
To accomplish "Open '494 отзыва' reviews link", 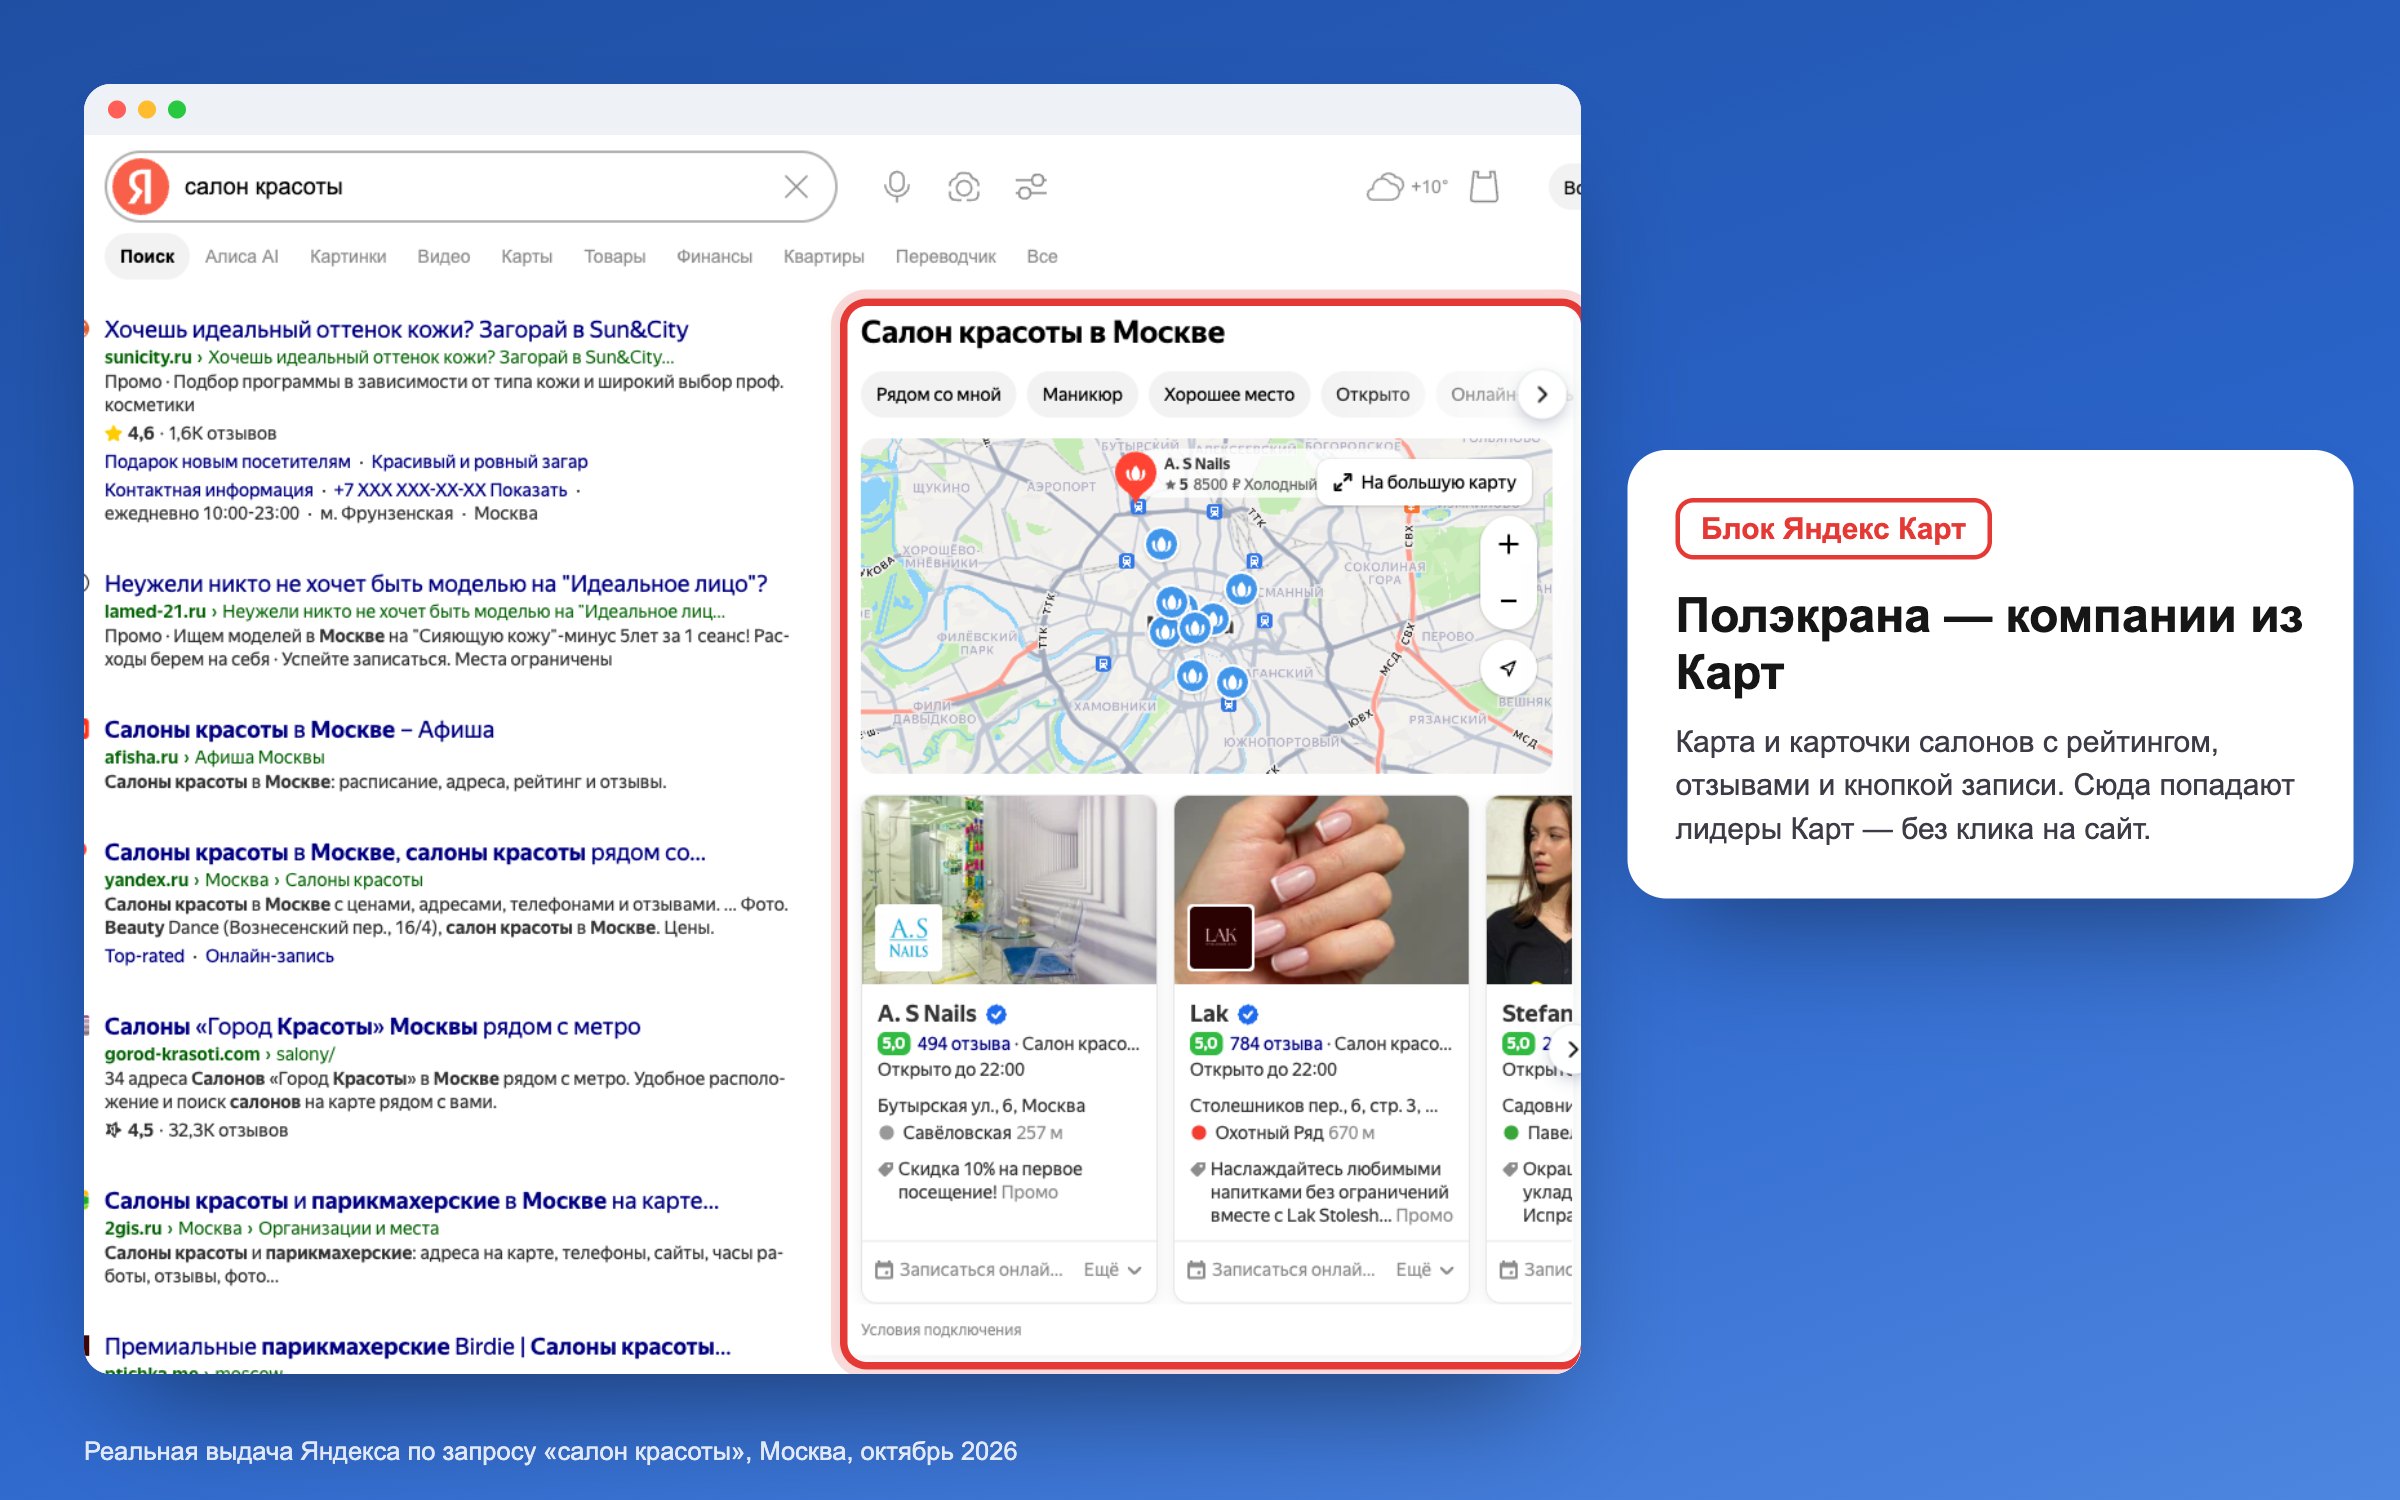I will pos(963,1044).
